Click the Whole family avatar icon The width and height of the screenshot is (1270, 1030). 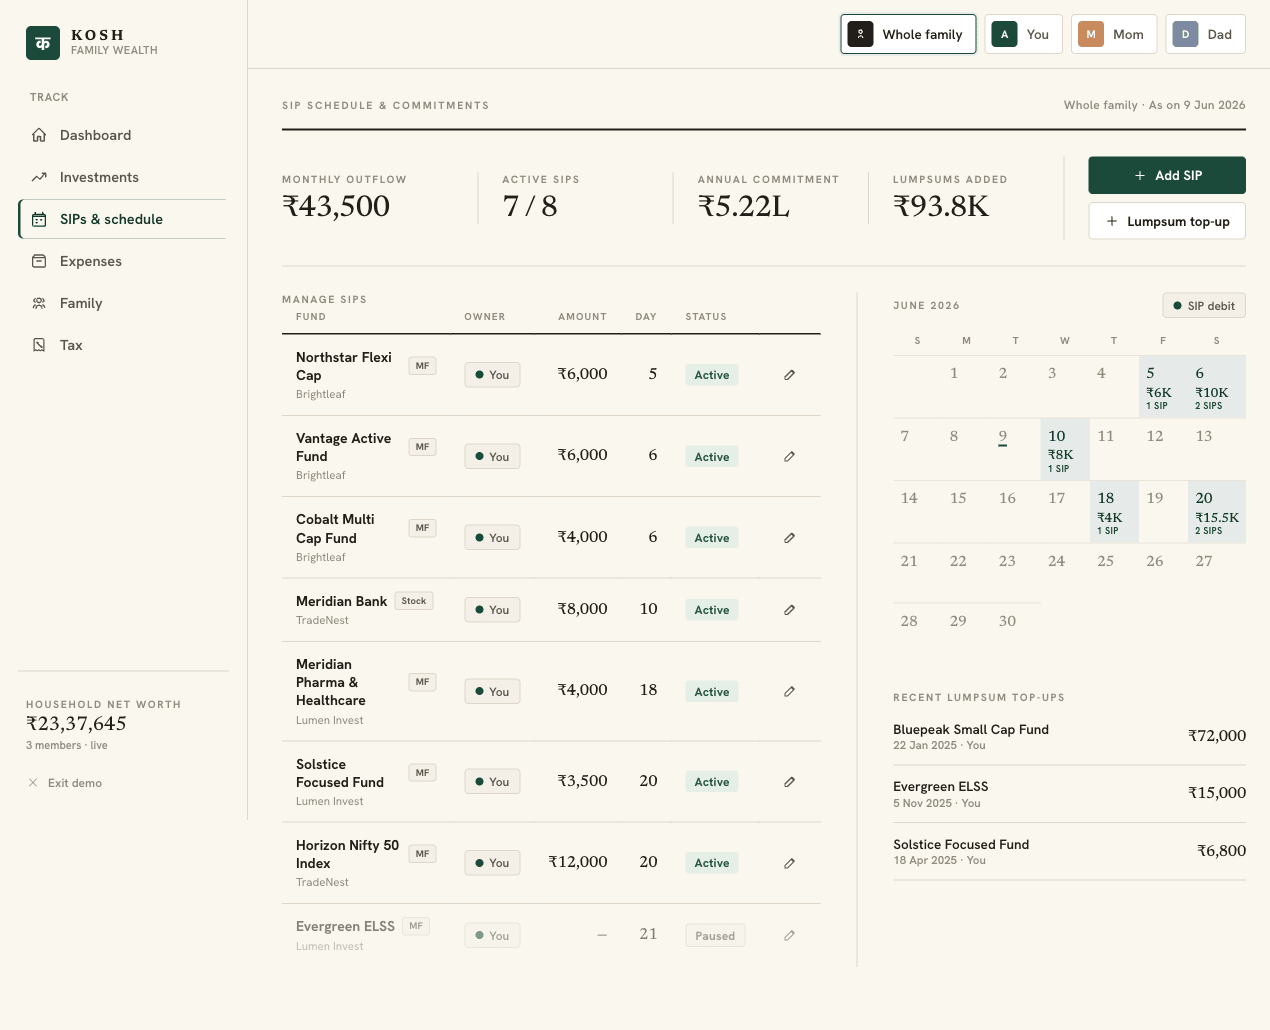(861, 34)
